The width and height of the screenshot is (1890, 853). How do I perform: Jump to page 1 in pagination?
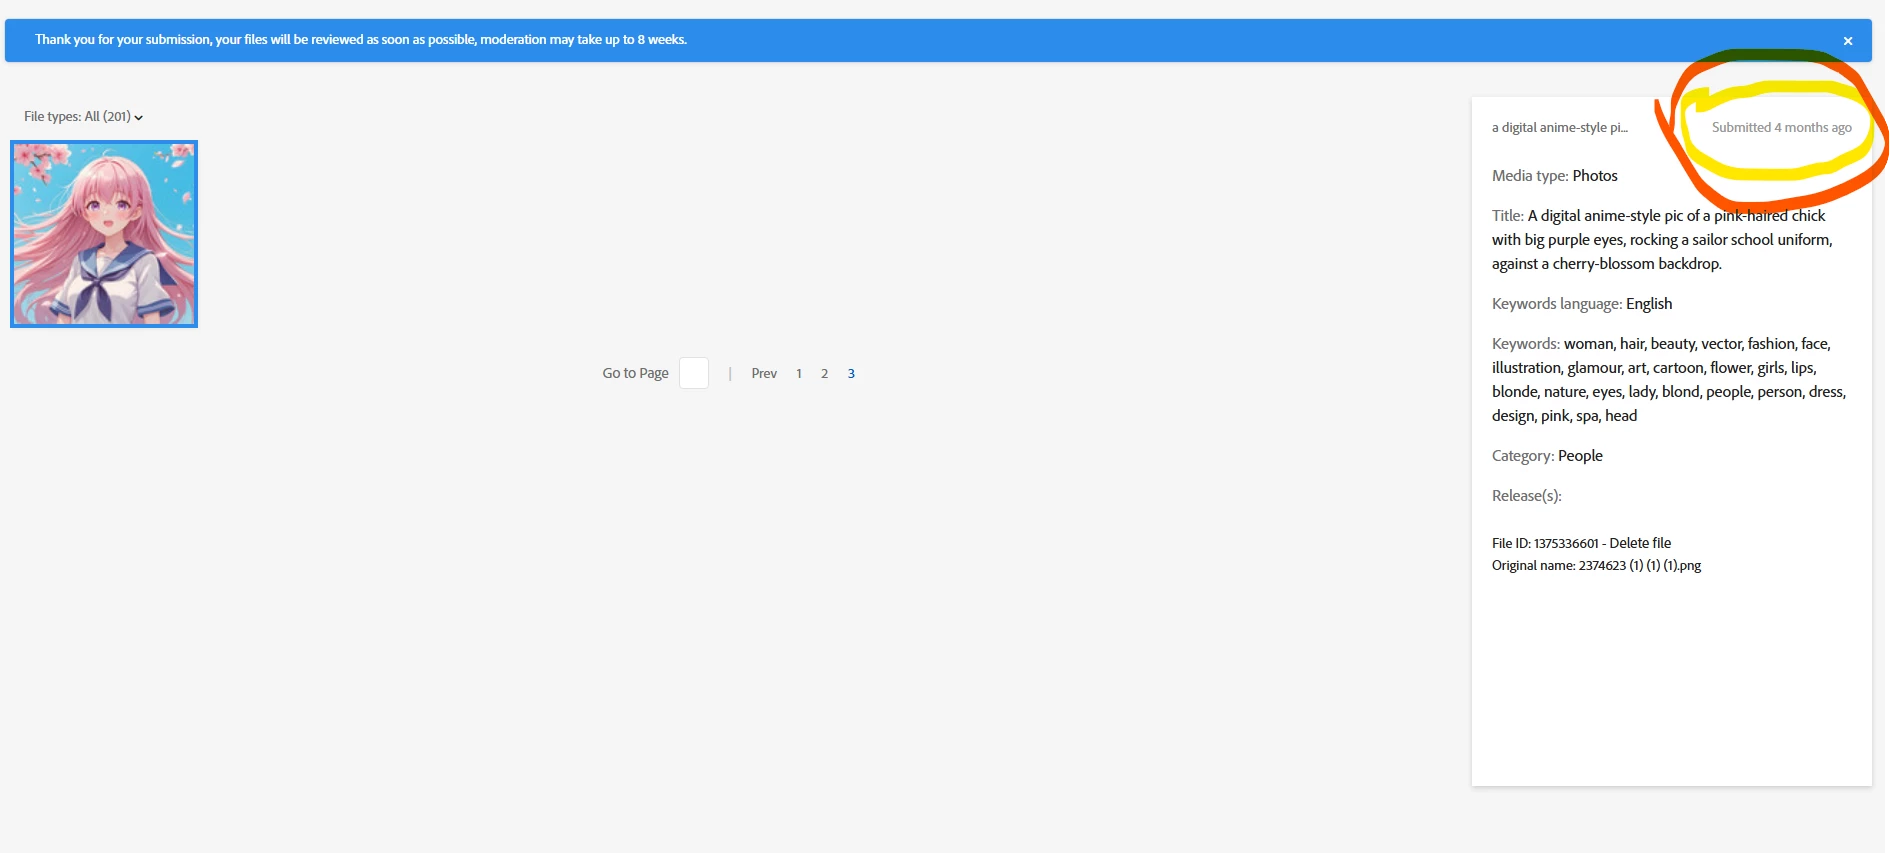(799, 373)
